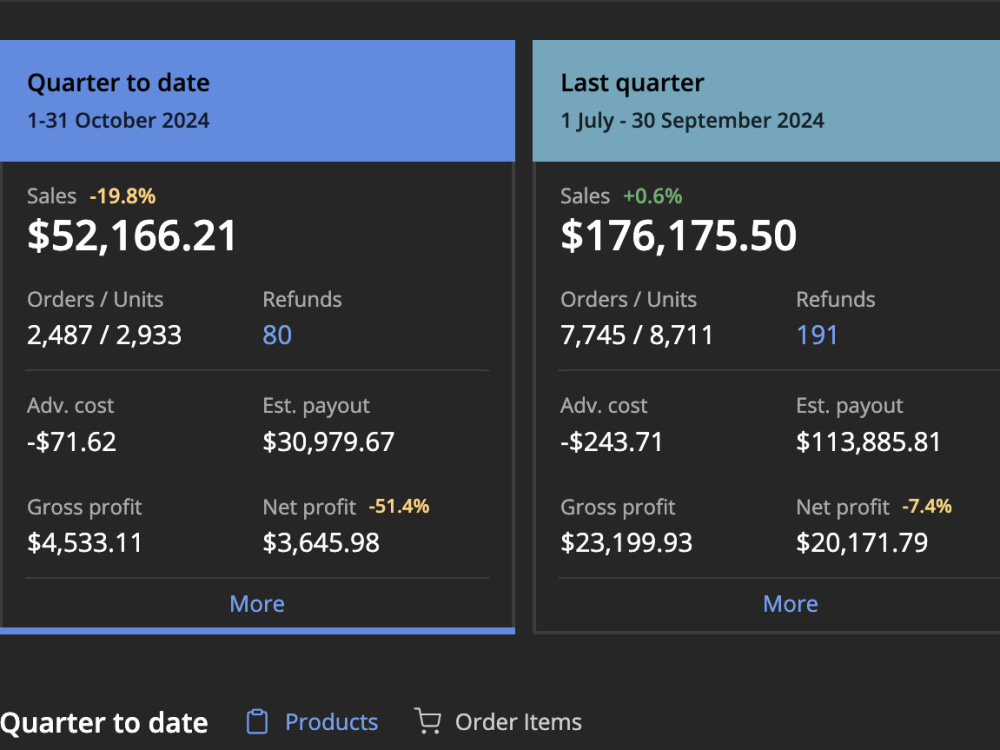
Task: Click the -51.4% net profit change
Action: coord(399,506)
